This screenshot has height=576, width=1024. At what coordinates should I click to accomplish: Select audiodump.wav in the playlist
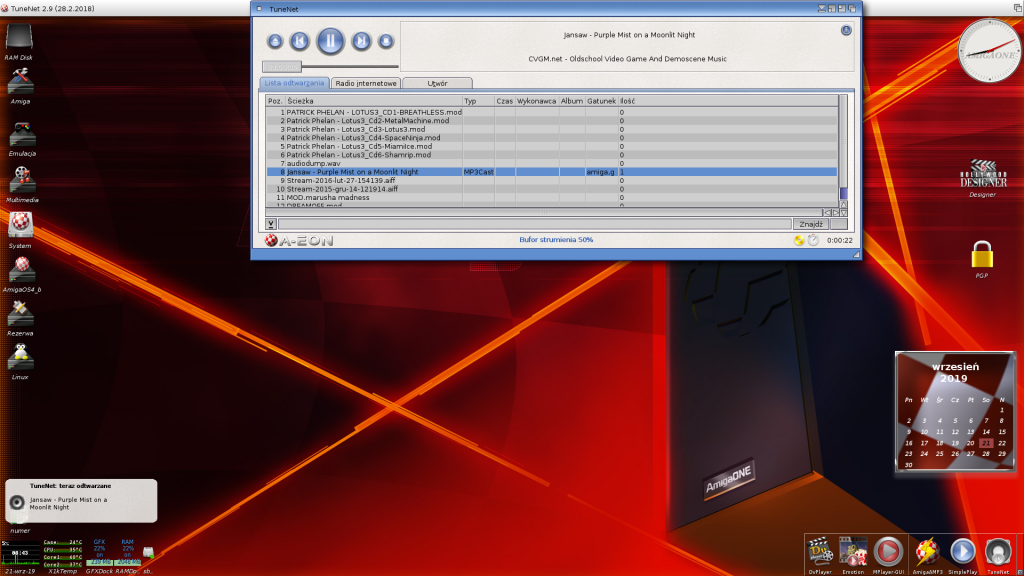[552, 163]
